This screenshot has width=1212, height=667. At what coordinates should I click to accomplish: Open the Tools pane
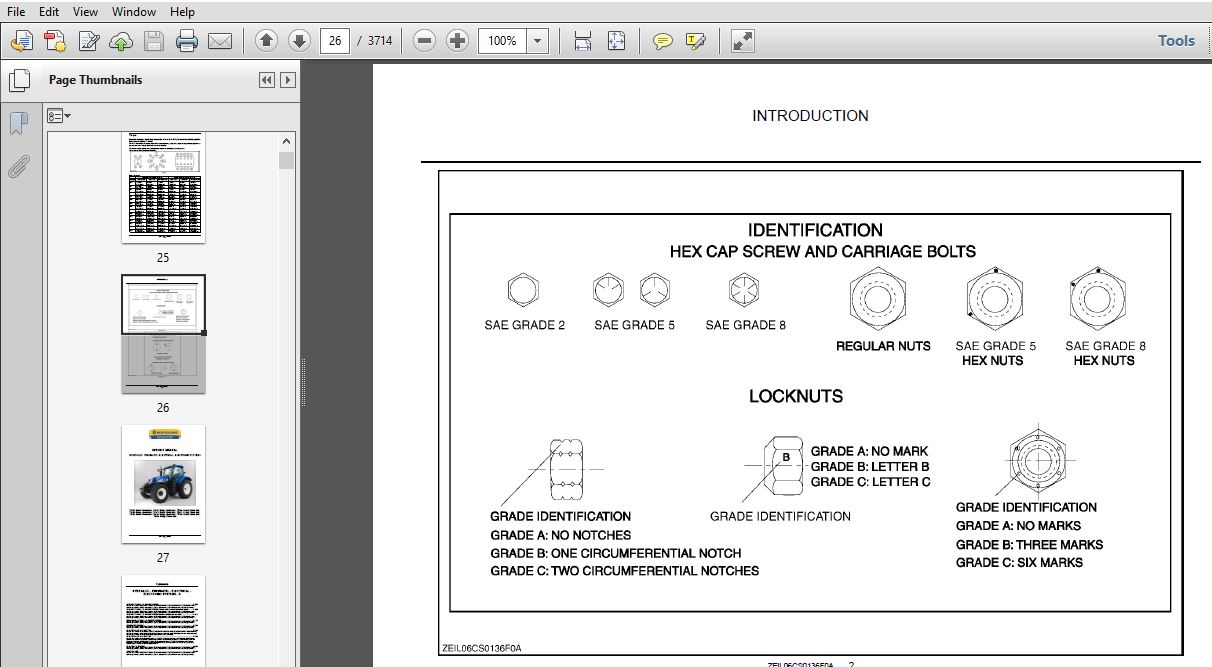1176,41
